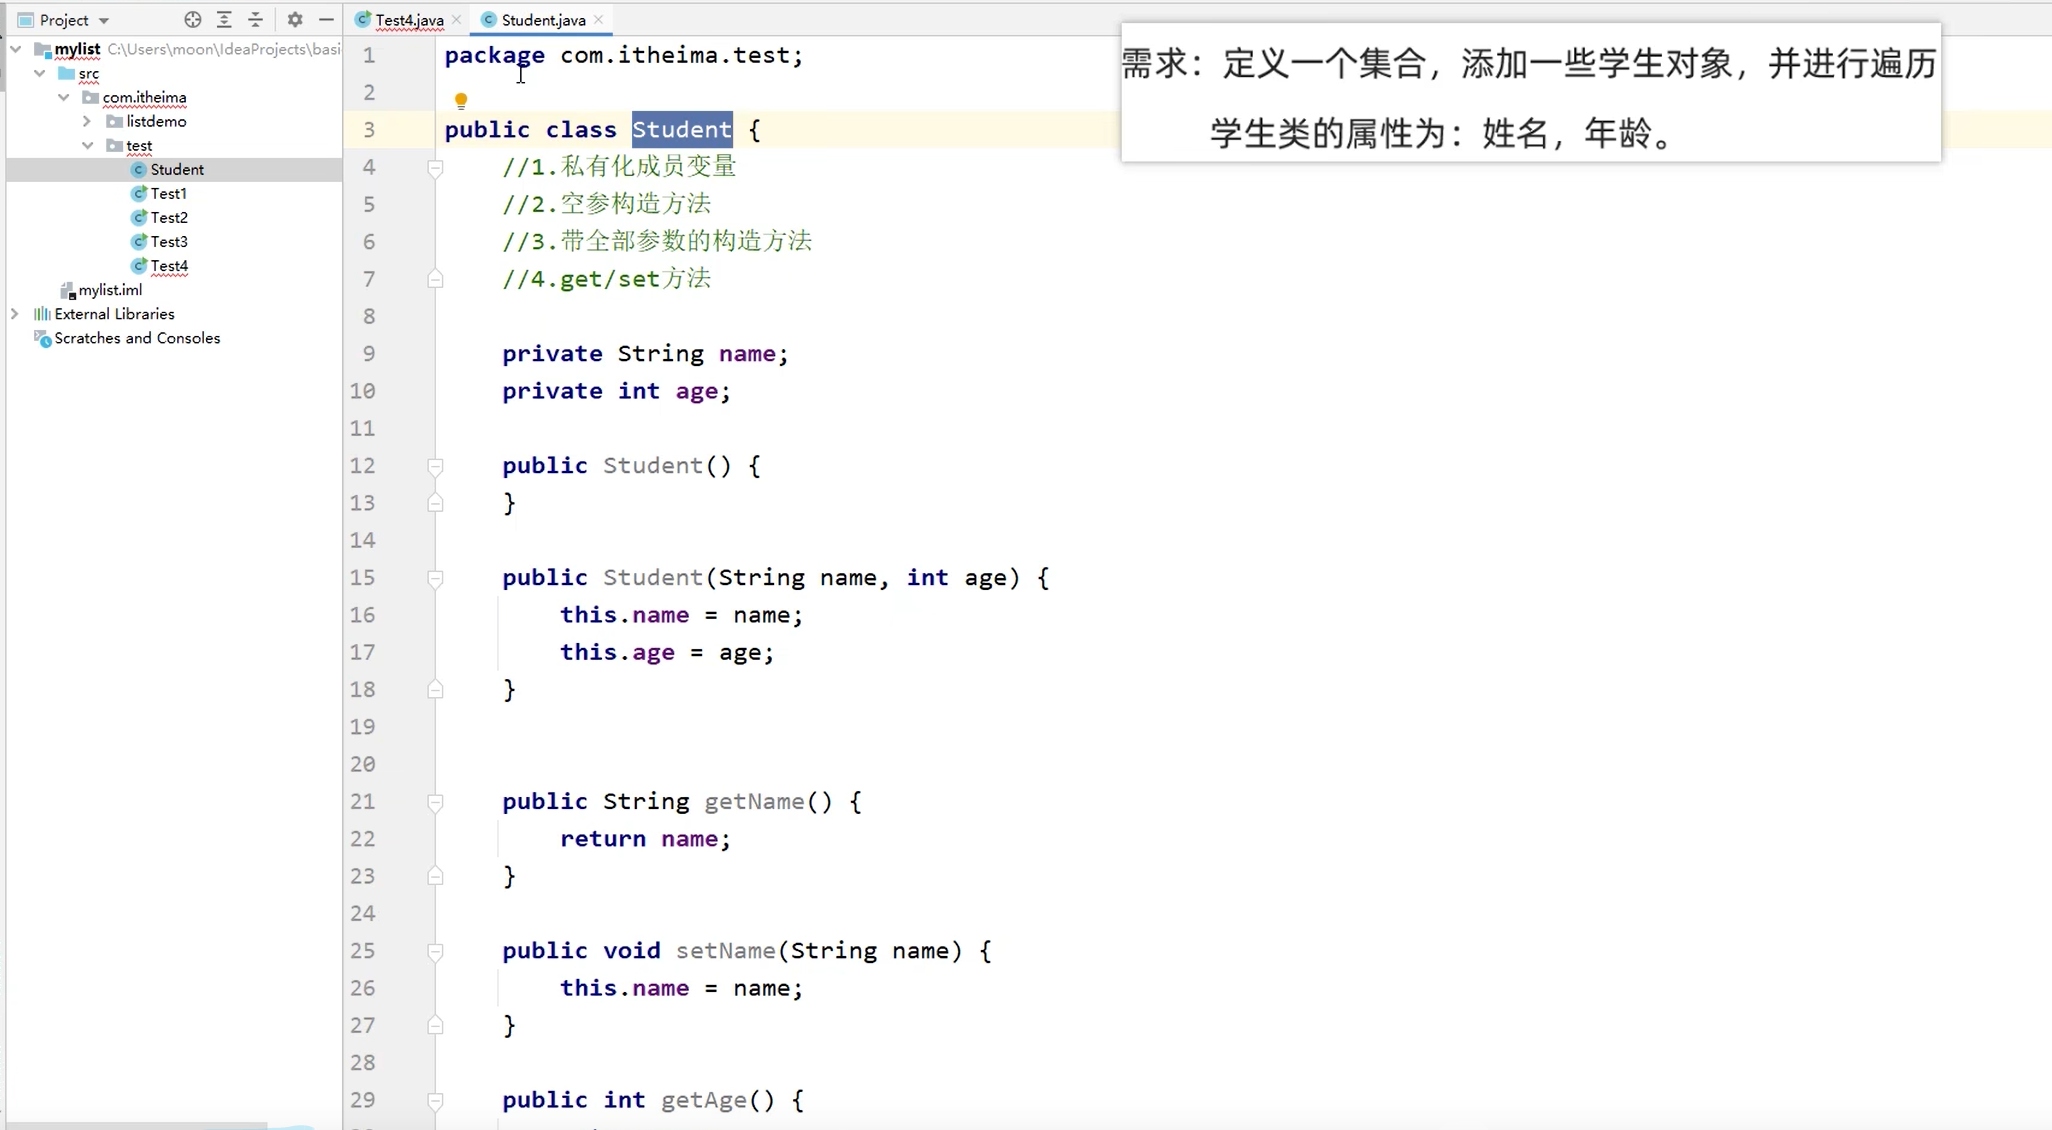
Task: Toggle fold marker at line 4 comments
Action: [435, 168]
